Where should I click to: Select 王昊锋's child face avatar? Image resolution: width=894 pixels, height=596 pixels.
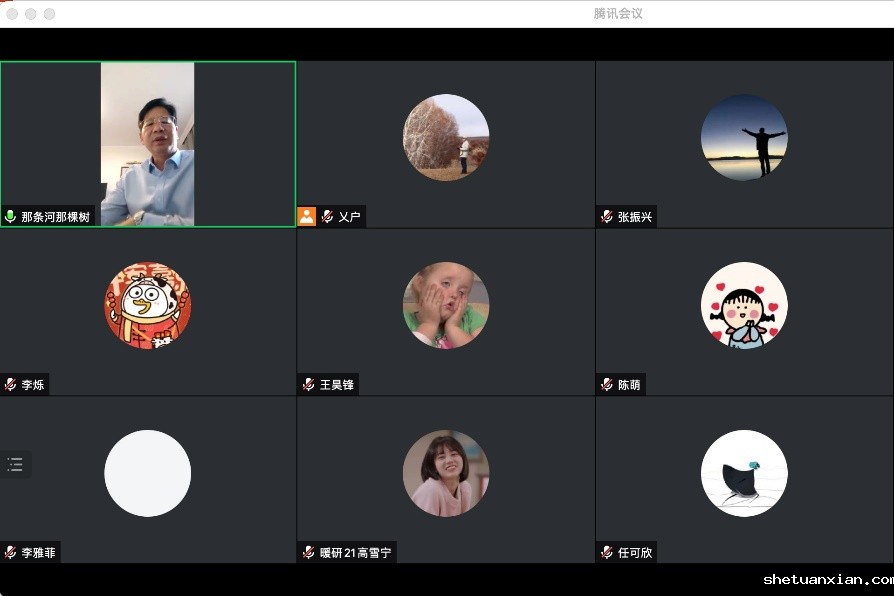pos(446,306)
